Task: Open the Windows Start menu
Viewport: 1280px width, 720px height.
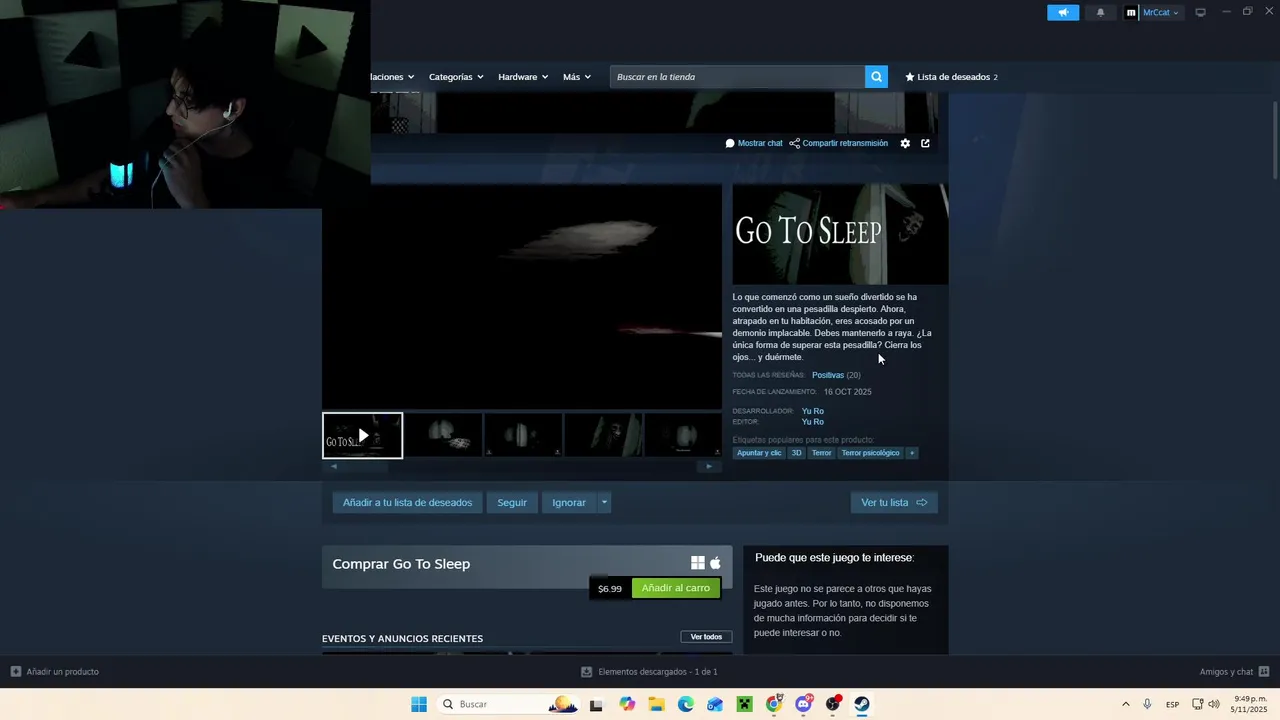Action: (419, 704)
